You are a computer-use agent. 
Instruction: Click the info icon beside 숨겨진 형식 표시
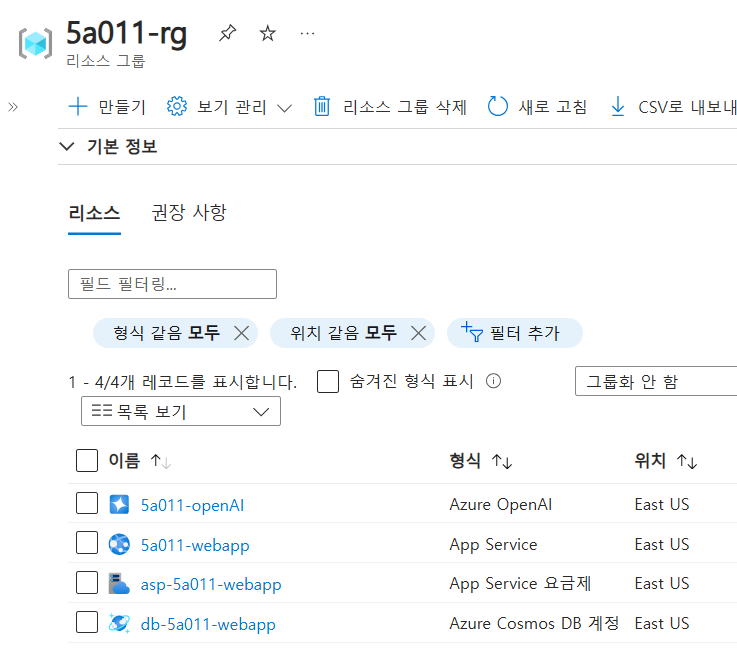click(x=494, y=381)
